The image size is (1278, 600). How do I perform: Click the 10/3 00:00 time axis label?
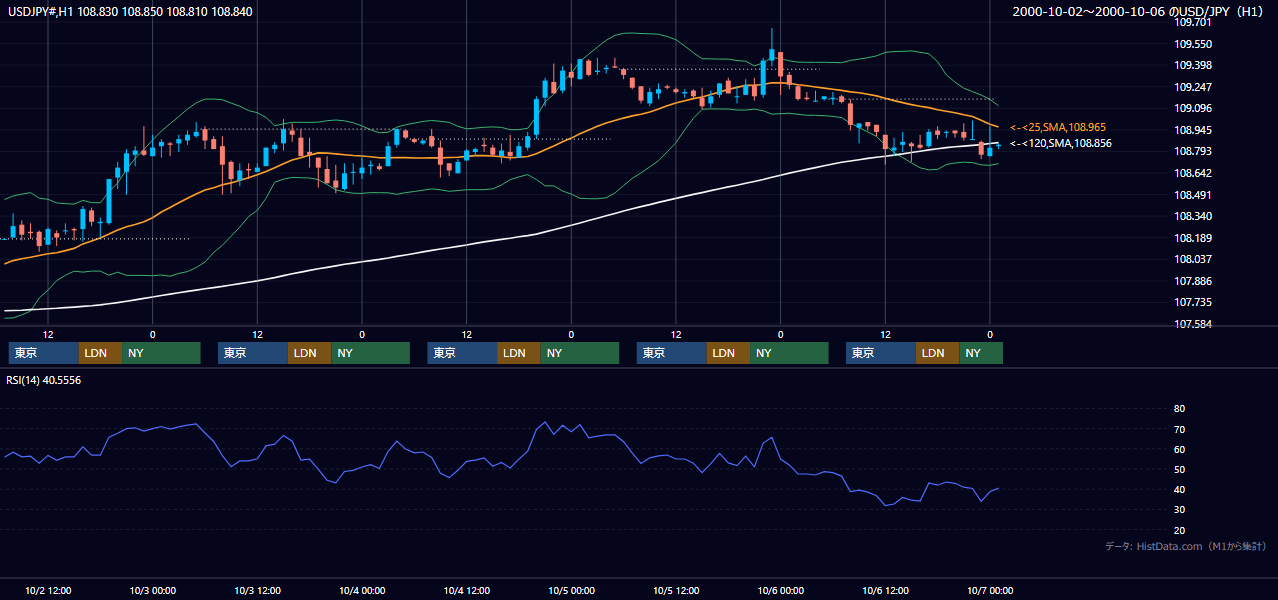[x=153, y=590]
